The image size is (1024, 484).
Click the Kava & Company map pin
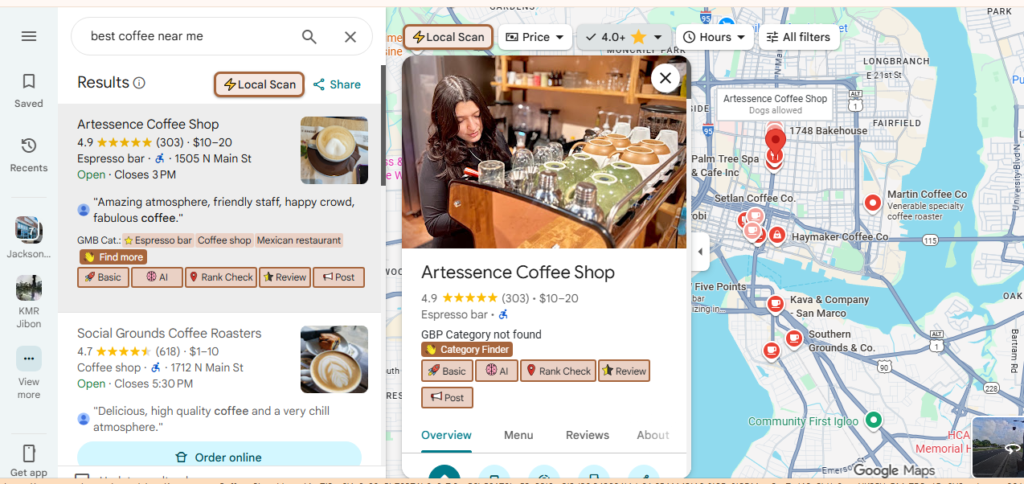point(775,304)
